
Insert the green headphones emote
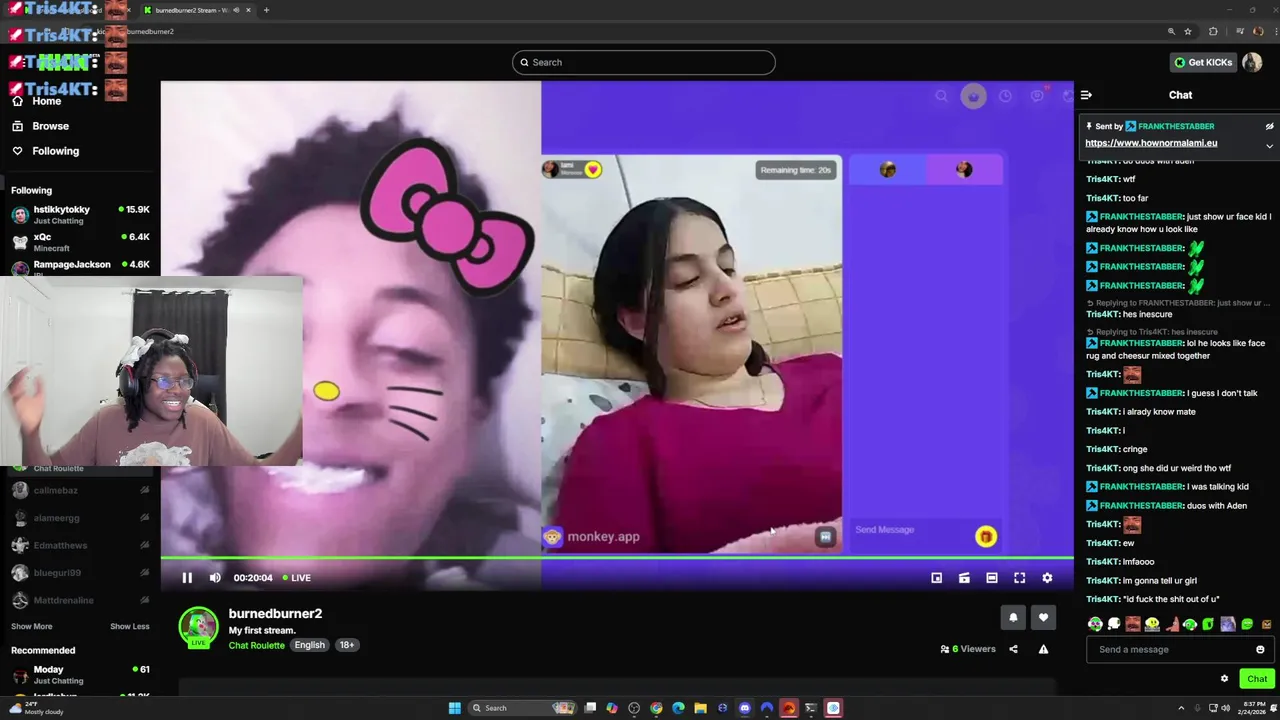[x=1190, y=624]
